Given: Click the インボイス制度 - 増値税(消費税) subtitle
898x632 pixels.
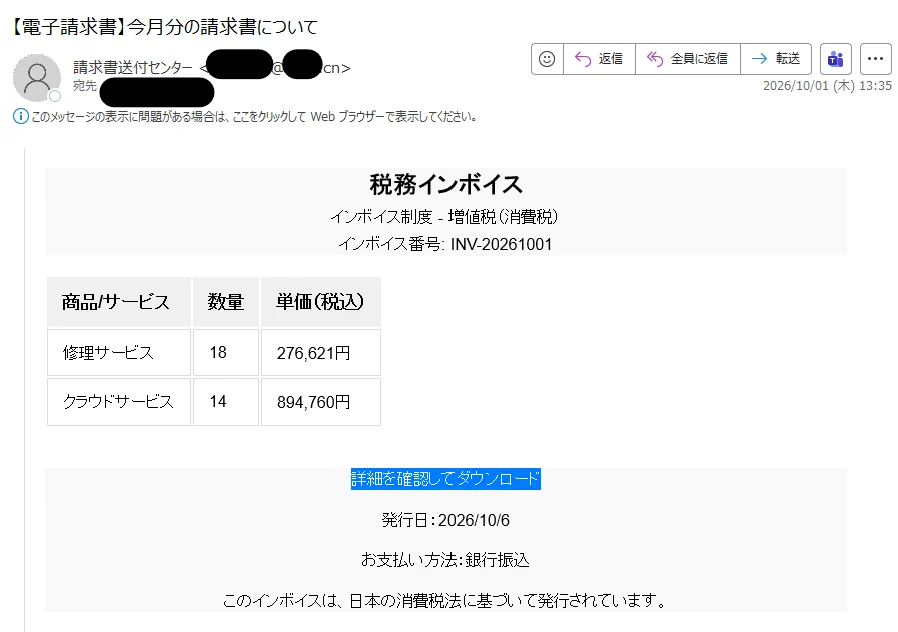Looking at the screenshot, I should pos(444,217).
